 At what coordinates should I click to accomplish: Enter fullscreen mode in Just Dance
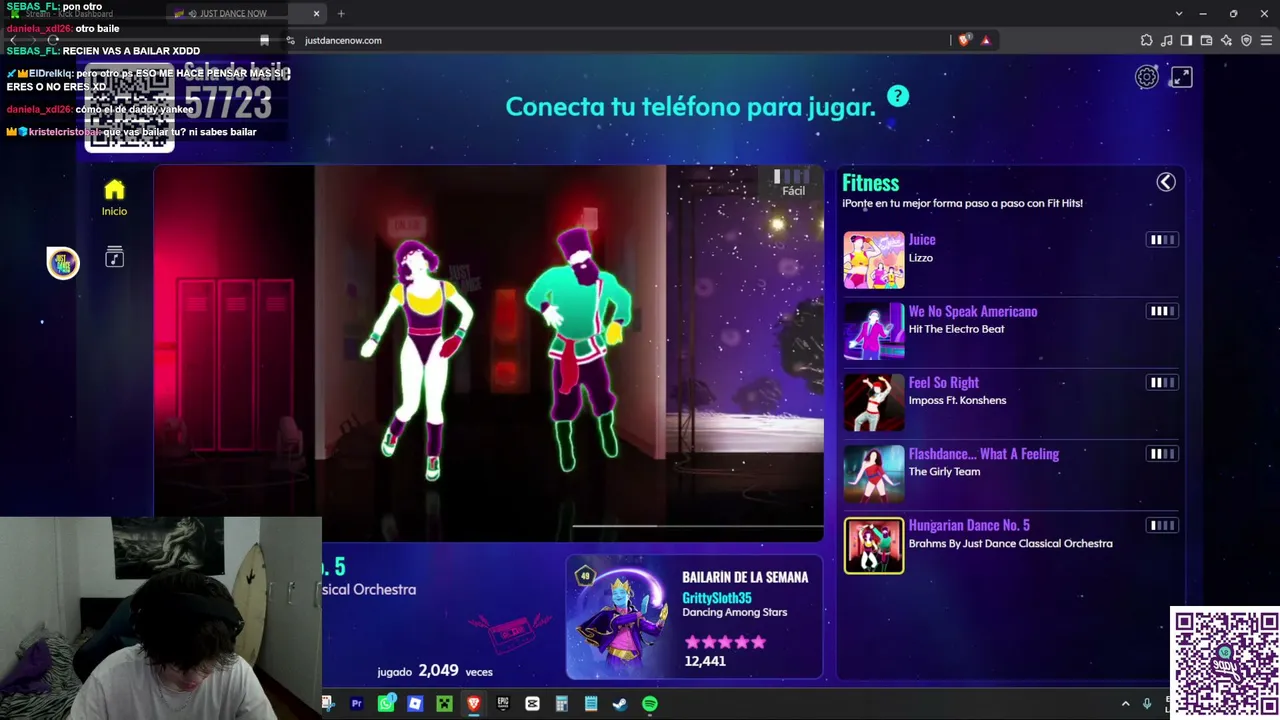[1181, 77]
